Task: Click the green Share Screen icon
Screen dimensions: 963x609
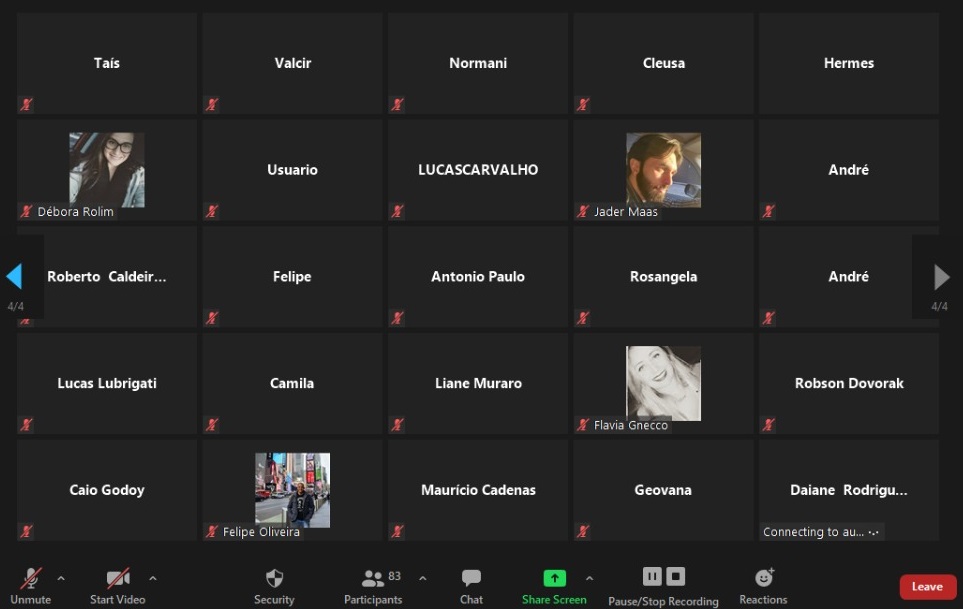Action: point(555,578)
